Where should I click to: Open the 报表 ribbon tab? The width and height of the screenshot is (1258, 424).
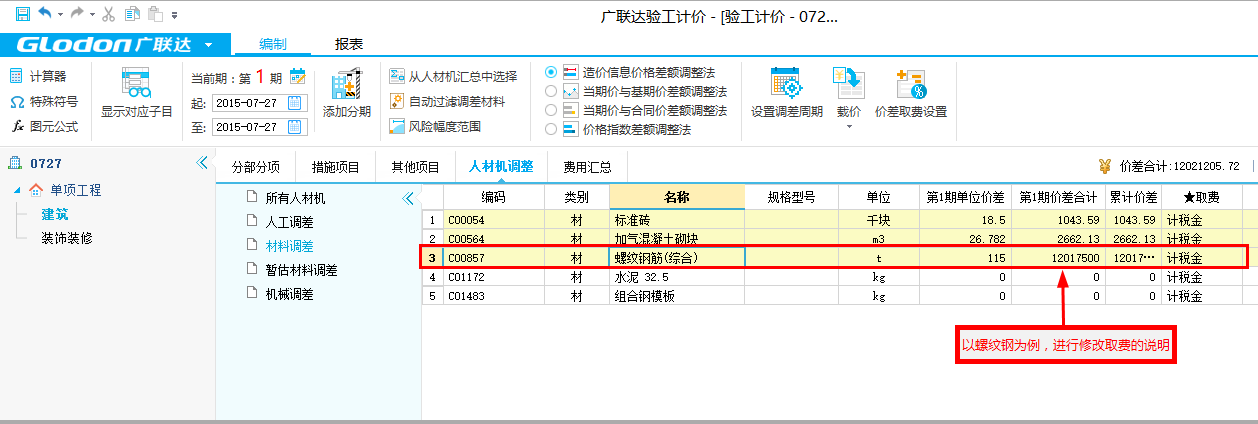pyautogui.click(x=349, y=44)
